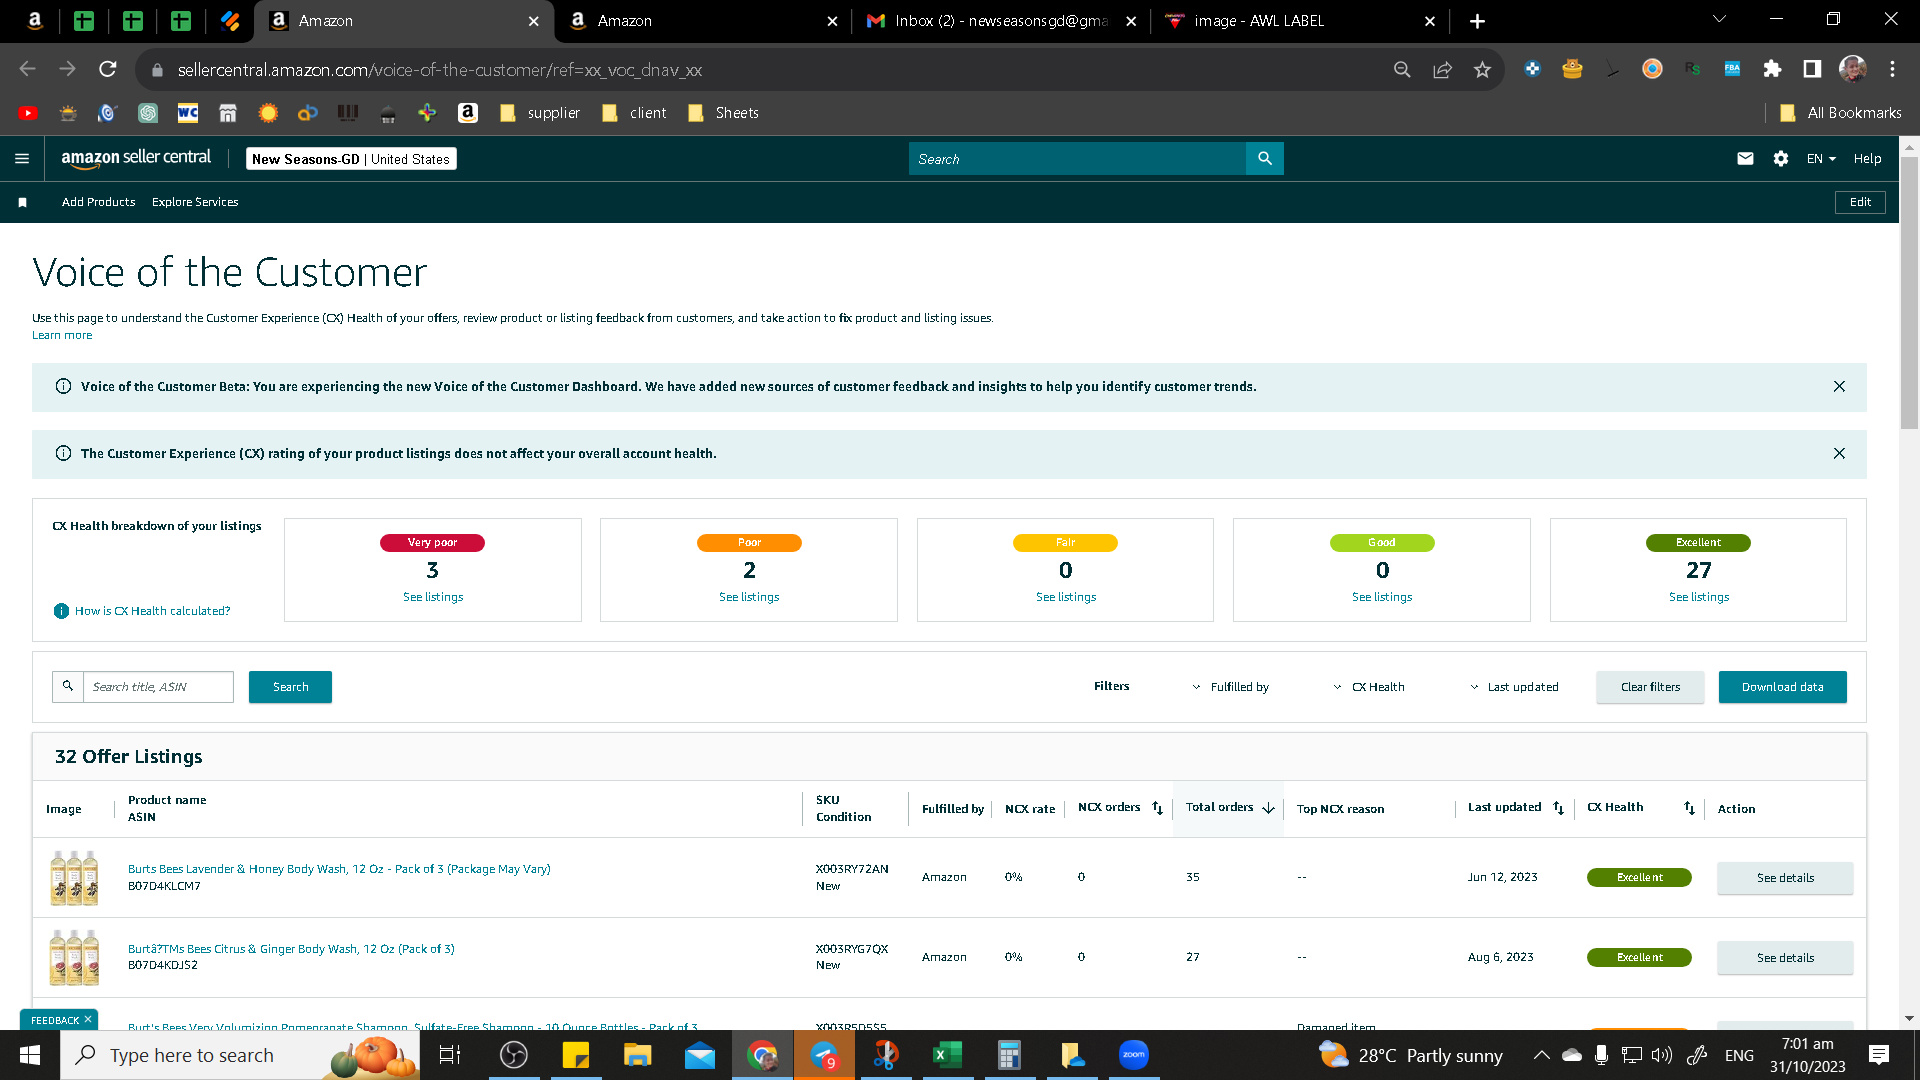
Task: Show hidden system tray icons
Action: [1541, 1055]
